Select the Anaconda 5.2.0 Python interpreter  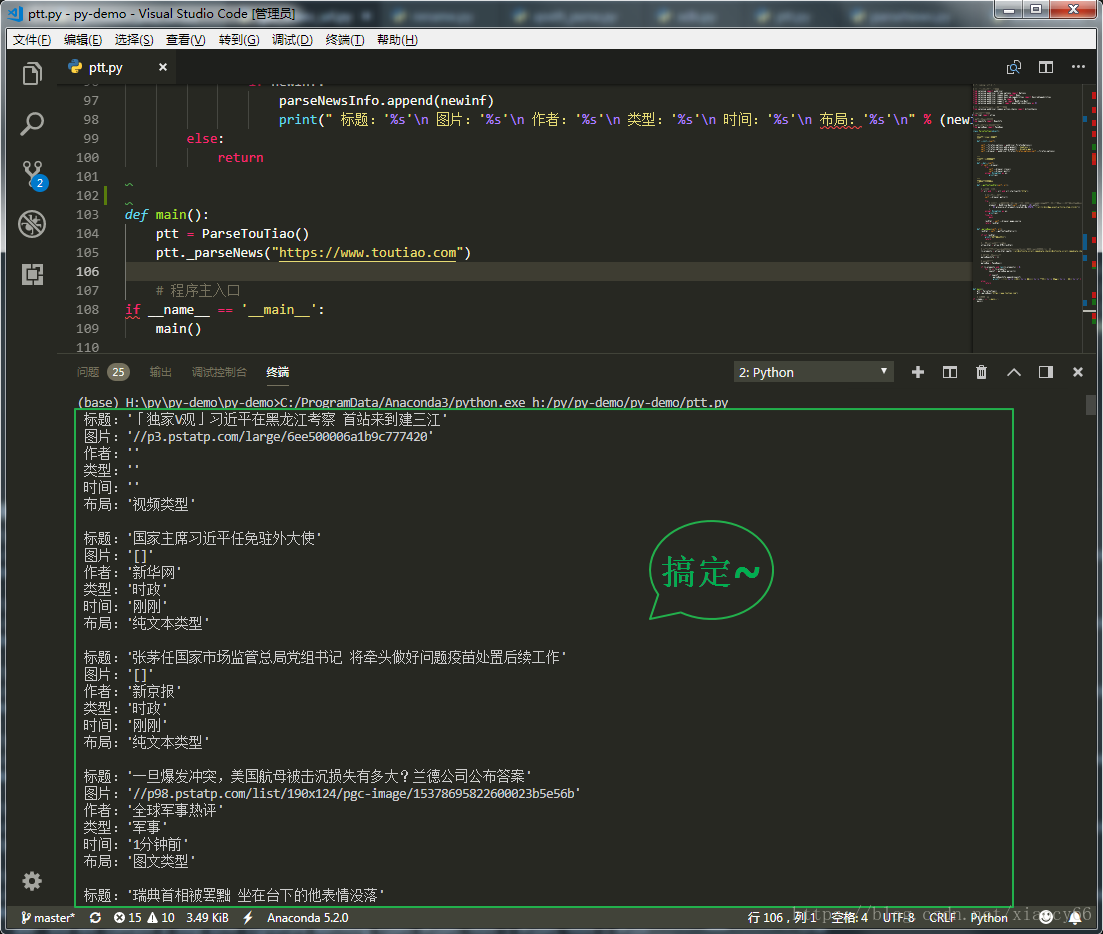click(x=307, y=917)
